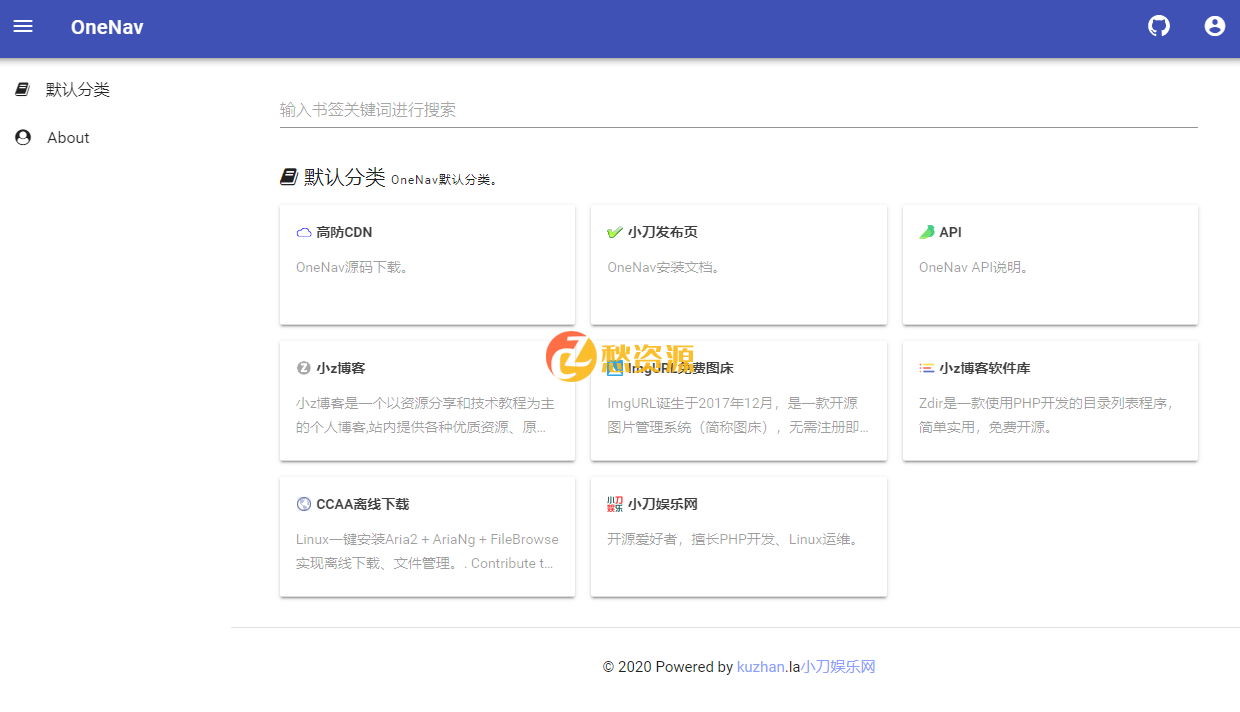Click the list icon beside 小z博客软件库

click(927, 368)
